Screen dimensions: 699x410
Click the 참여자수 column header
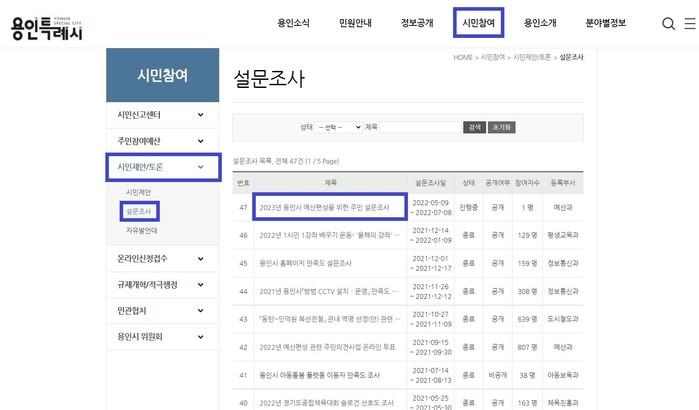click(x=527, y=183)
